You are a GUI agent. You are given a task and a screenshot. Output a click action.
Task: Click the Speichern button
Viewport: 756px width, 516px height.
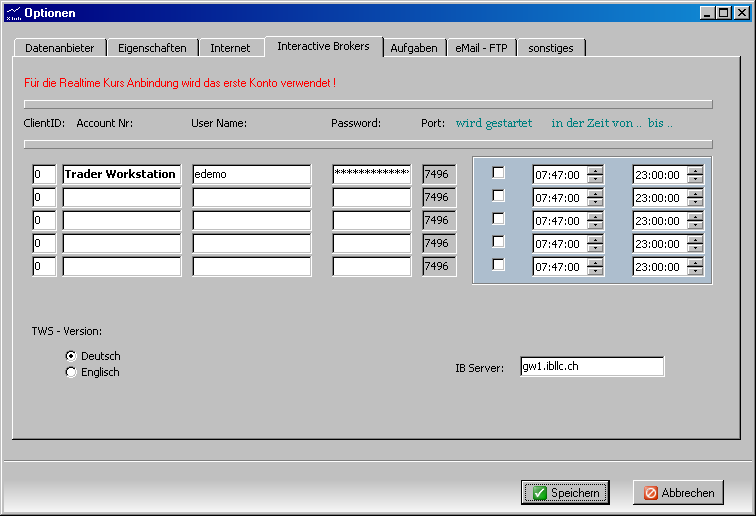click(565, 492)
